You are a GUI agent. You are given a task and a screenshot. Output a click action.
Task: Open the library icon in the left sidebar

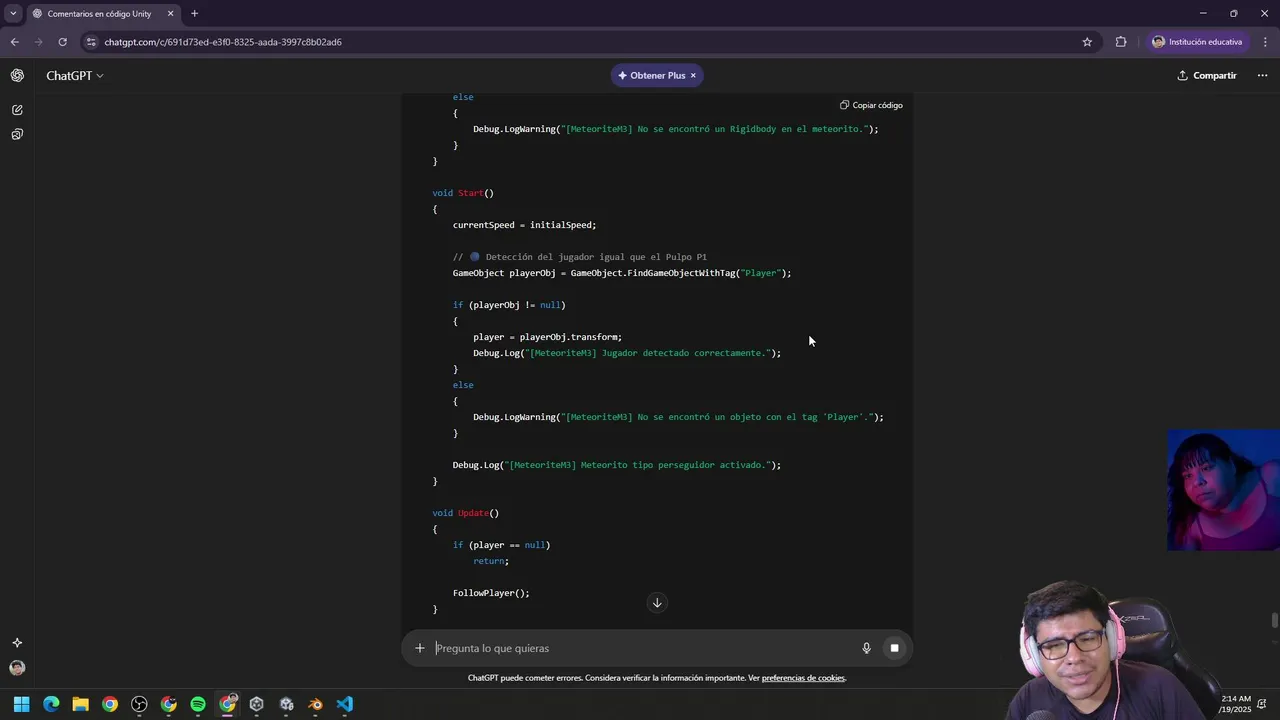[x=17, y=134]
